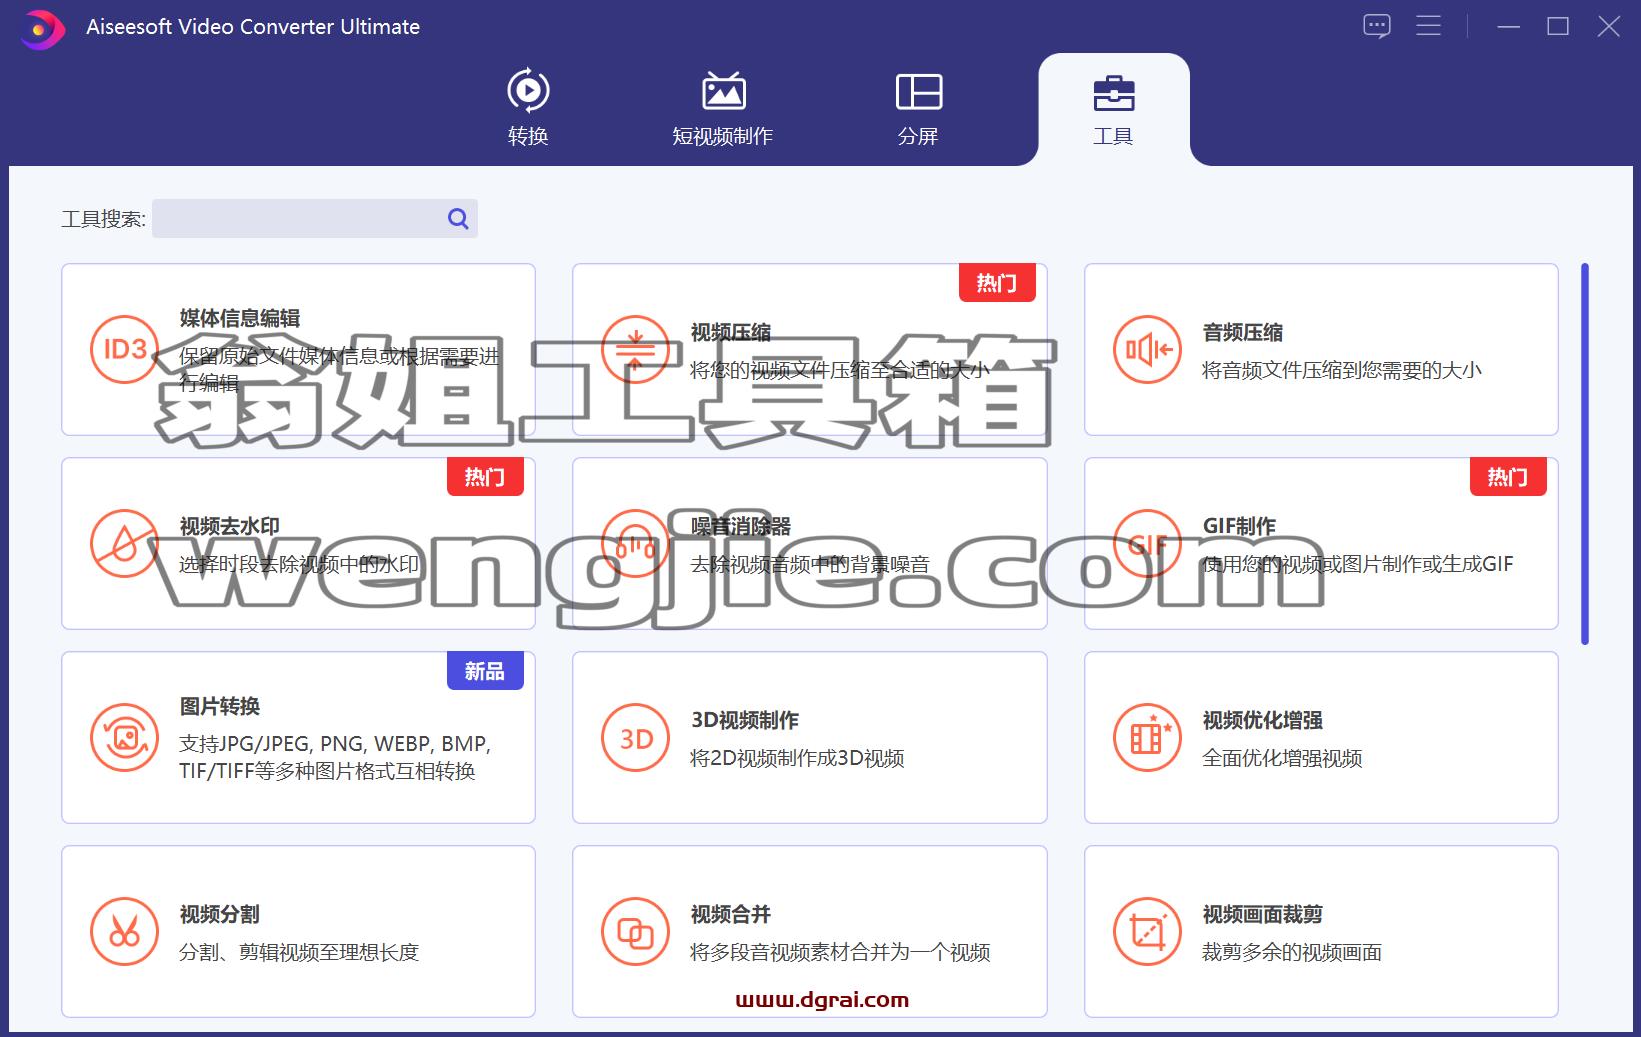Click the 图片转换 image convert icon
This screenshot has height=1037, width=1641.
[x=125, y=737]
